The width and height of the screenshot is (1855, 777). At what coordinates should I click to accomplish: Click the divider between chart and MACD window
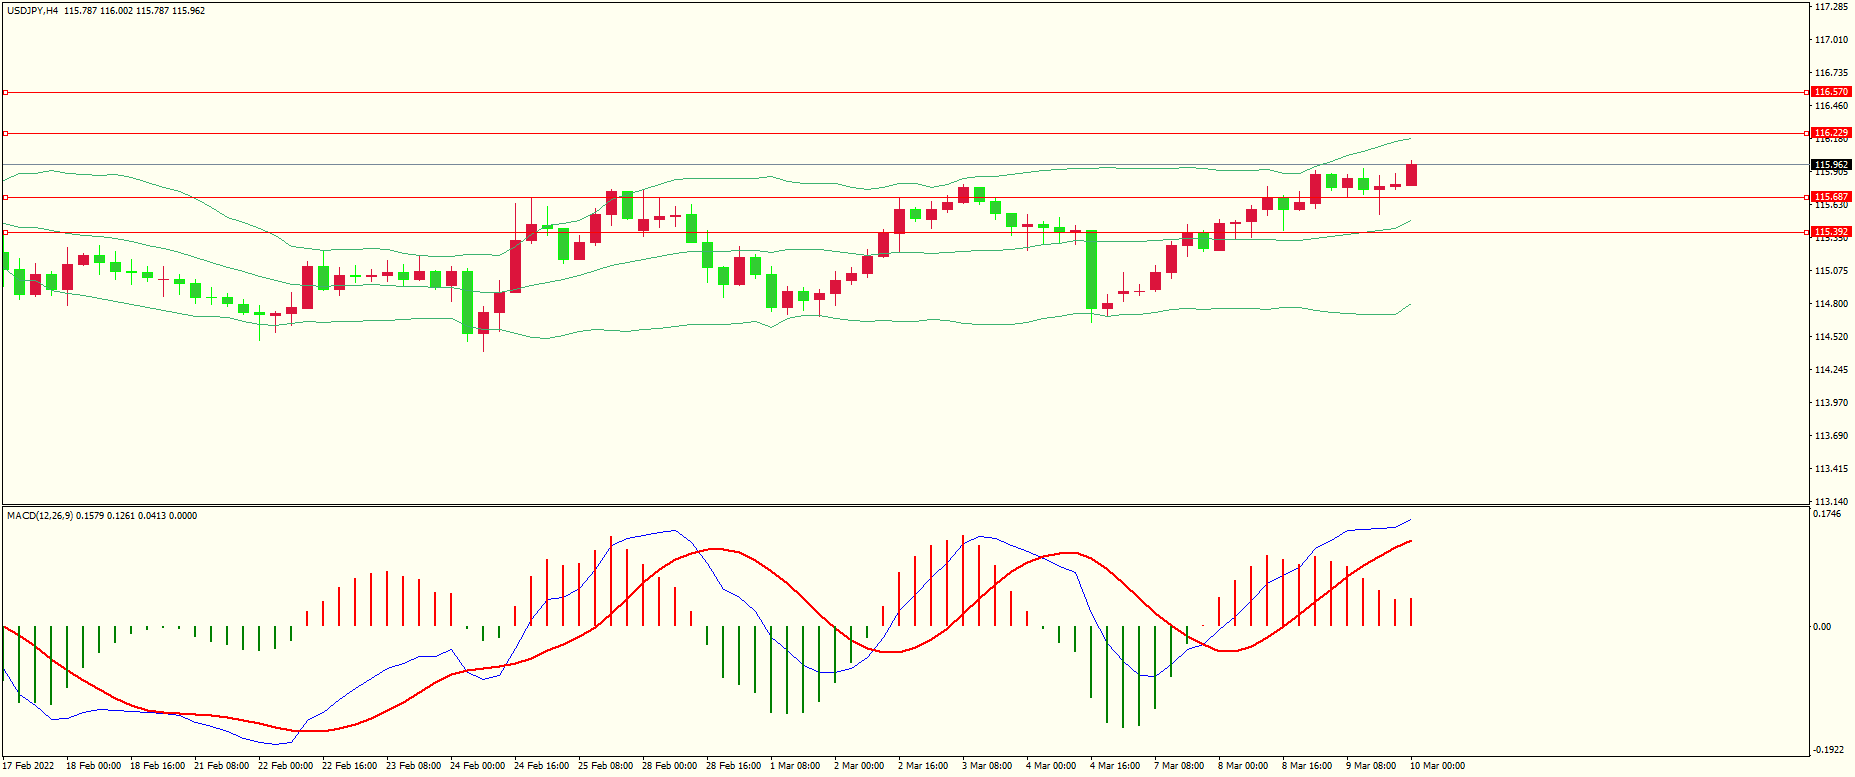pyautogui.click(x=900, y=505)
